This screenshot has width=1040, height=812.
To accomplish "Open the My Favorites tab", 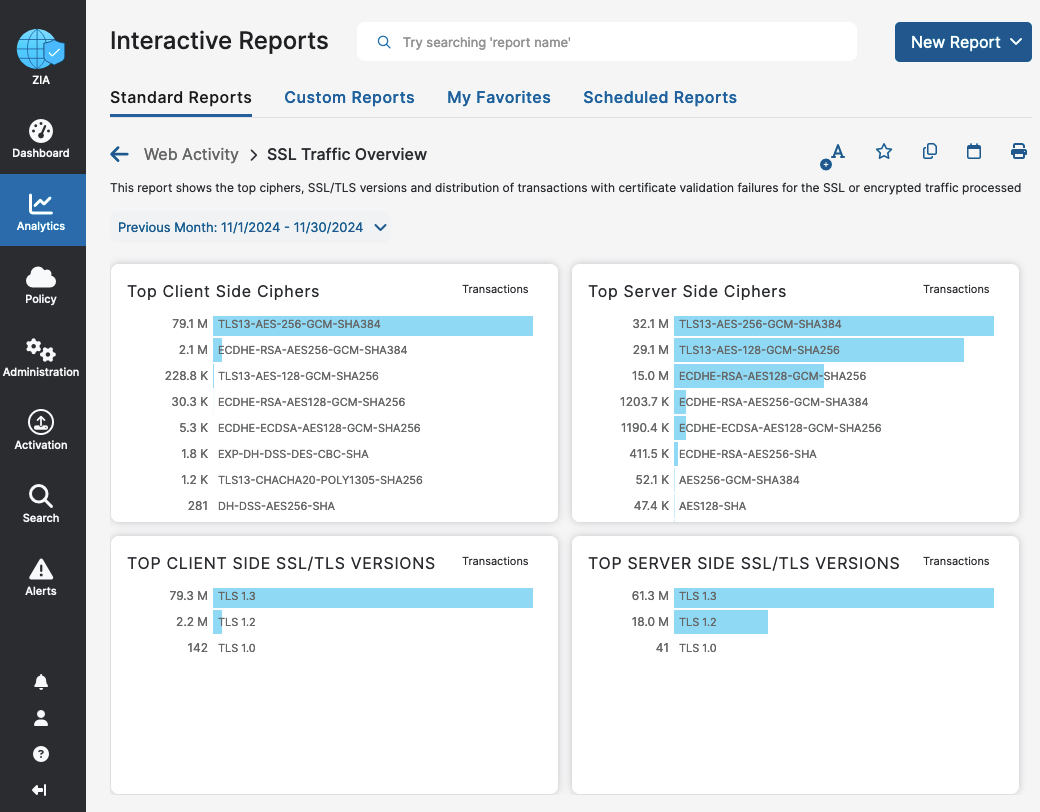I will 498,97.
